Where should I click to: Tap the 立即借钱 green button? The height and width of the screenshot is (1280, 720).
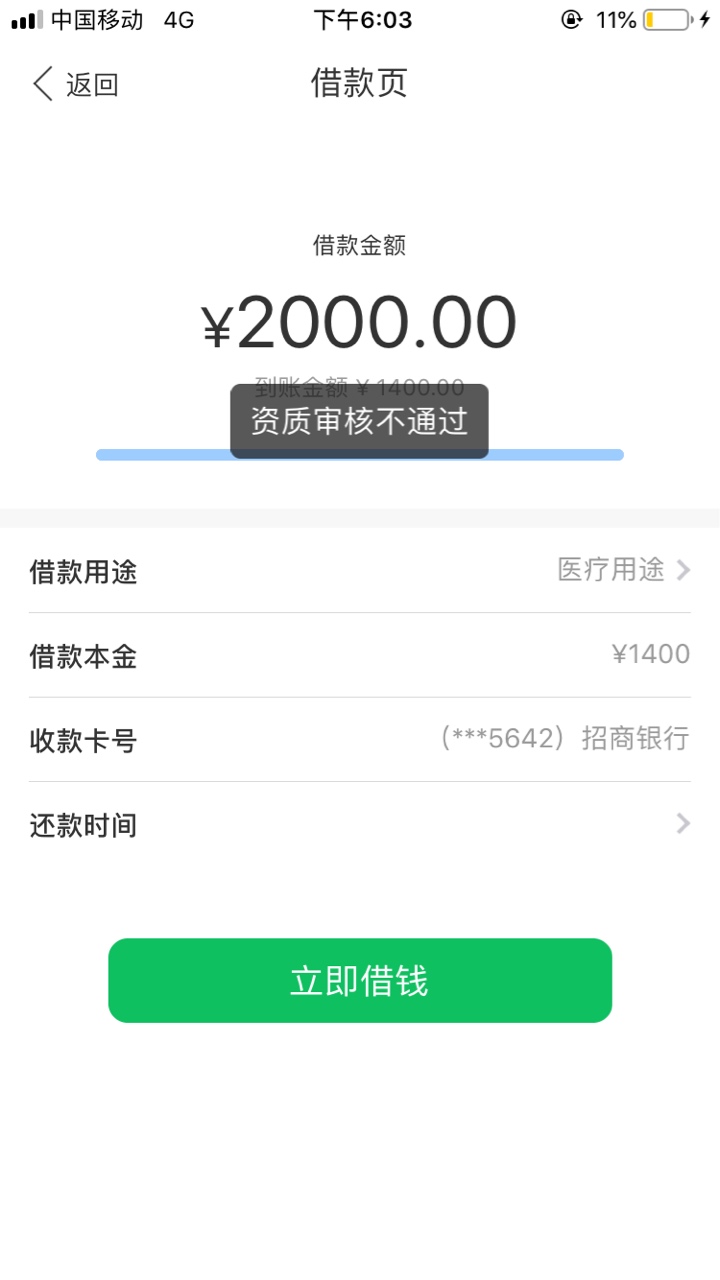pyautogui.click(x=360, y=980)
